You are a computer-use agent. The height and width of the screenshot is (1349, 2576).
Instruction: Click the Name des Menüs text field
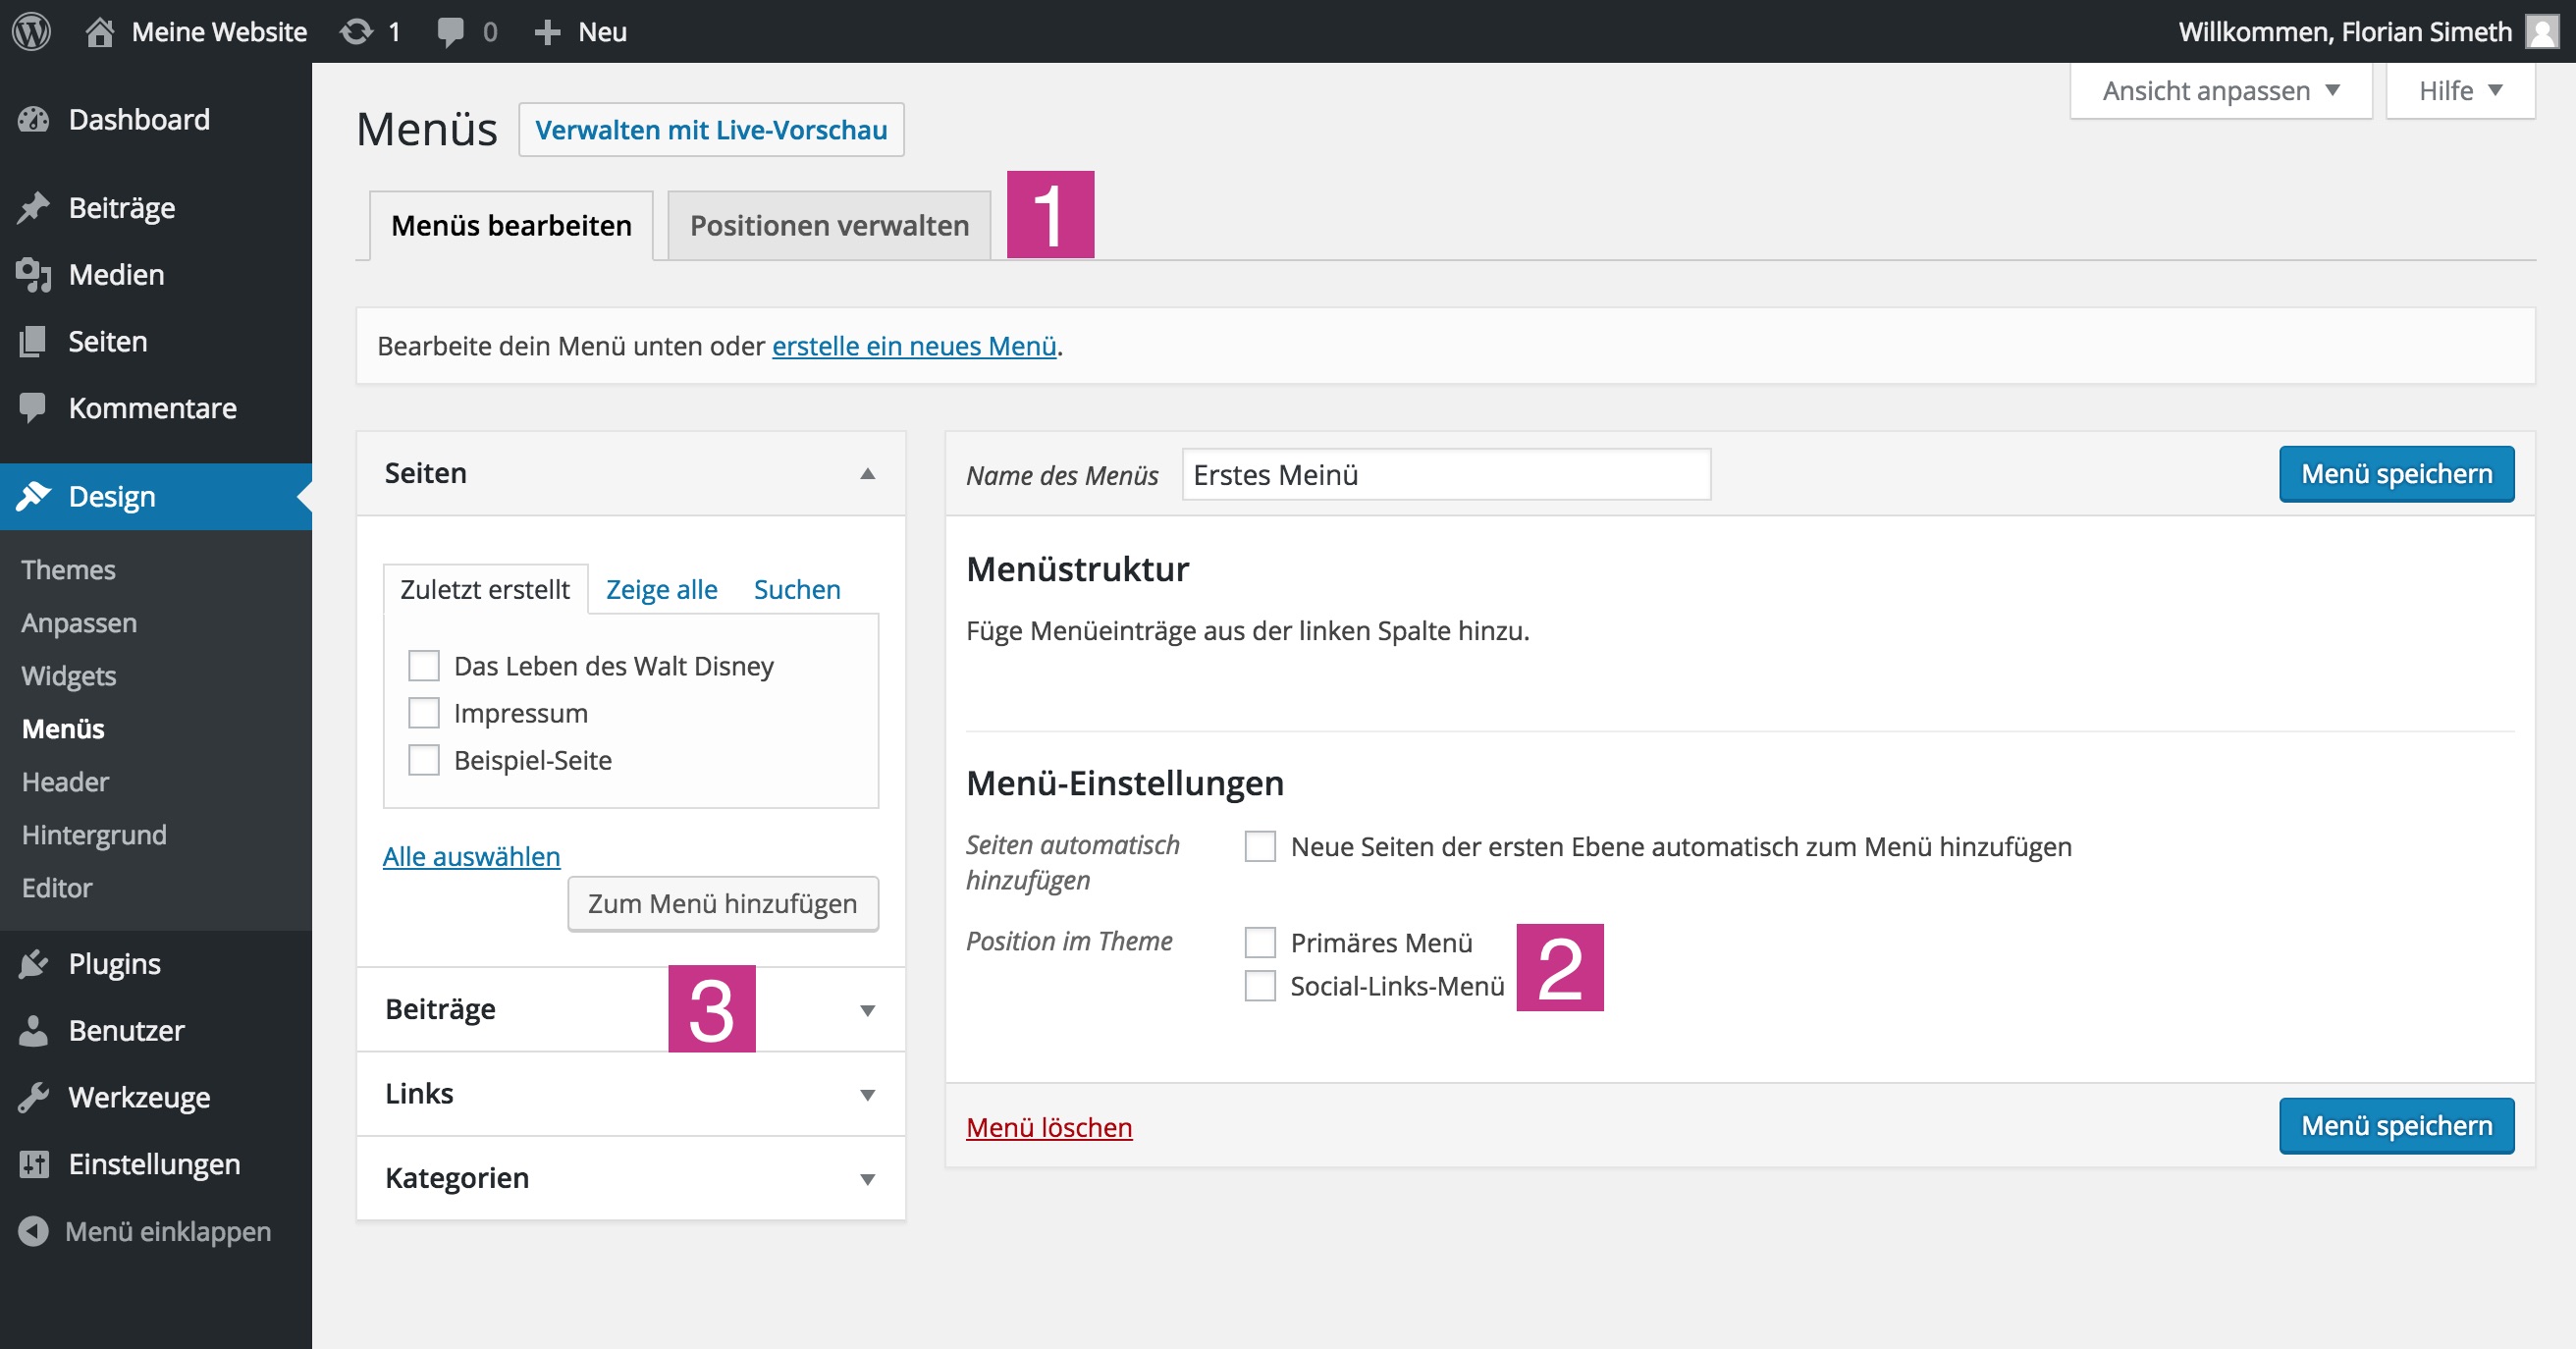(1445, 475)
